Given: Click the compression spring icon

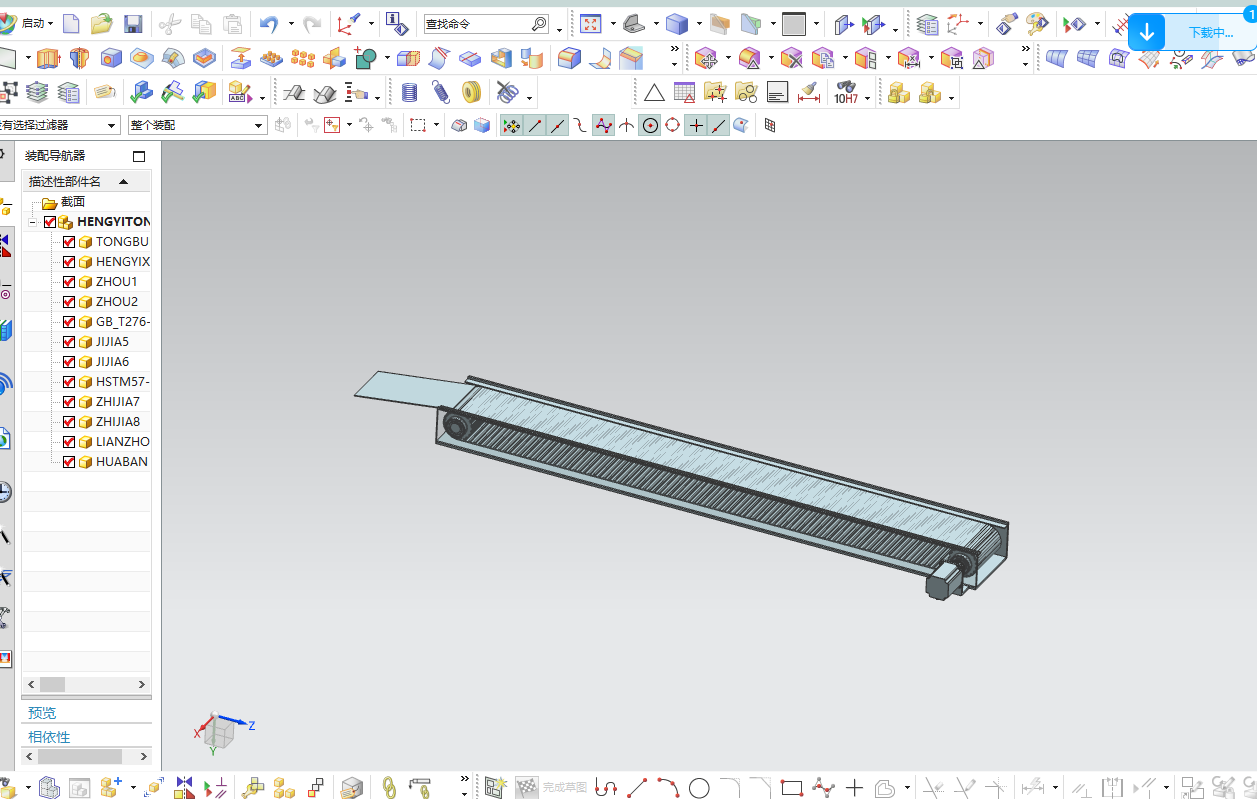Looking at the screenshot, I should point(409,93).
